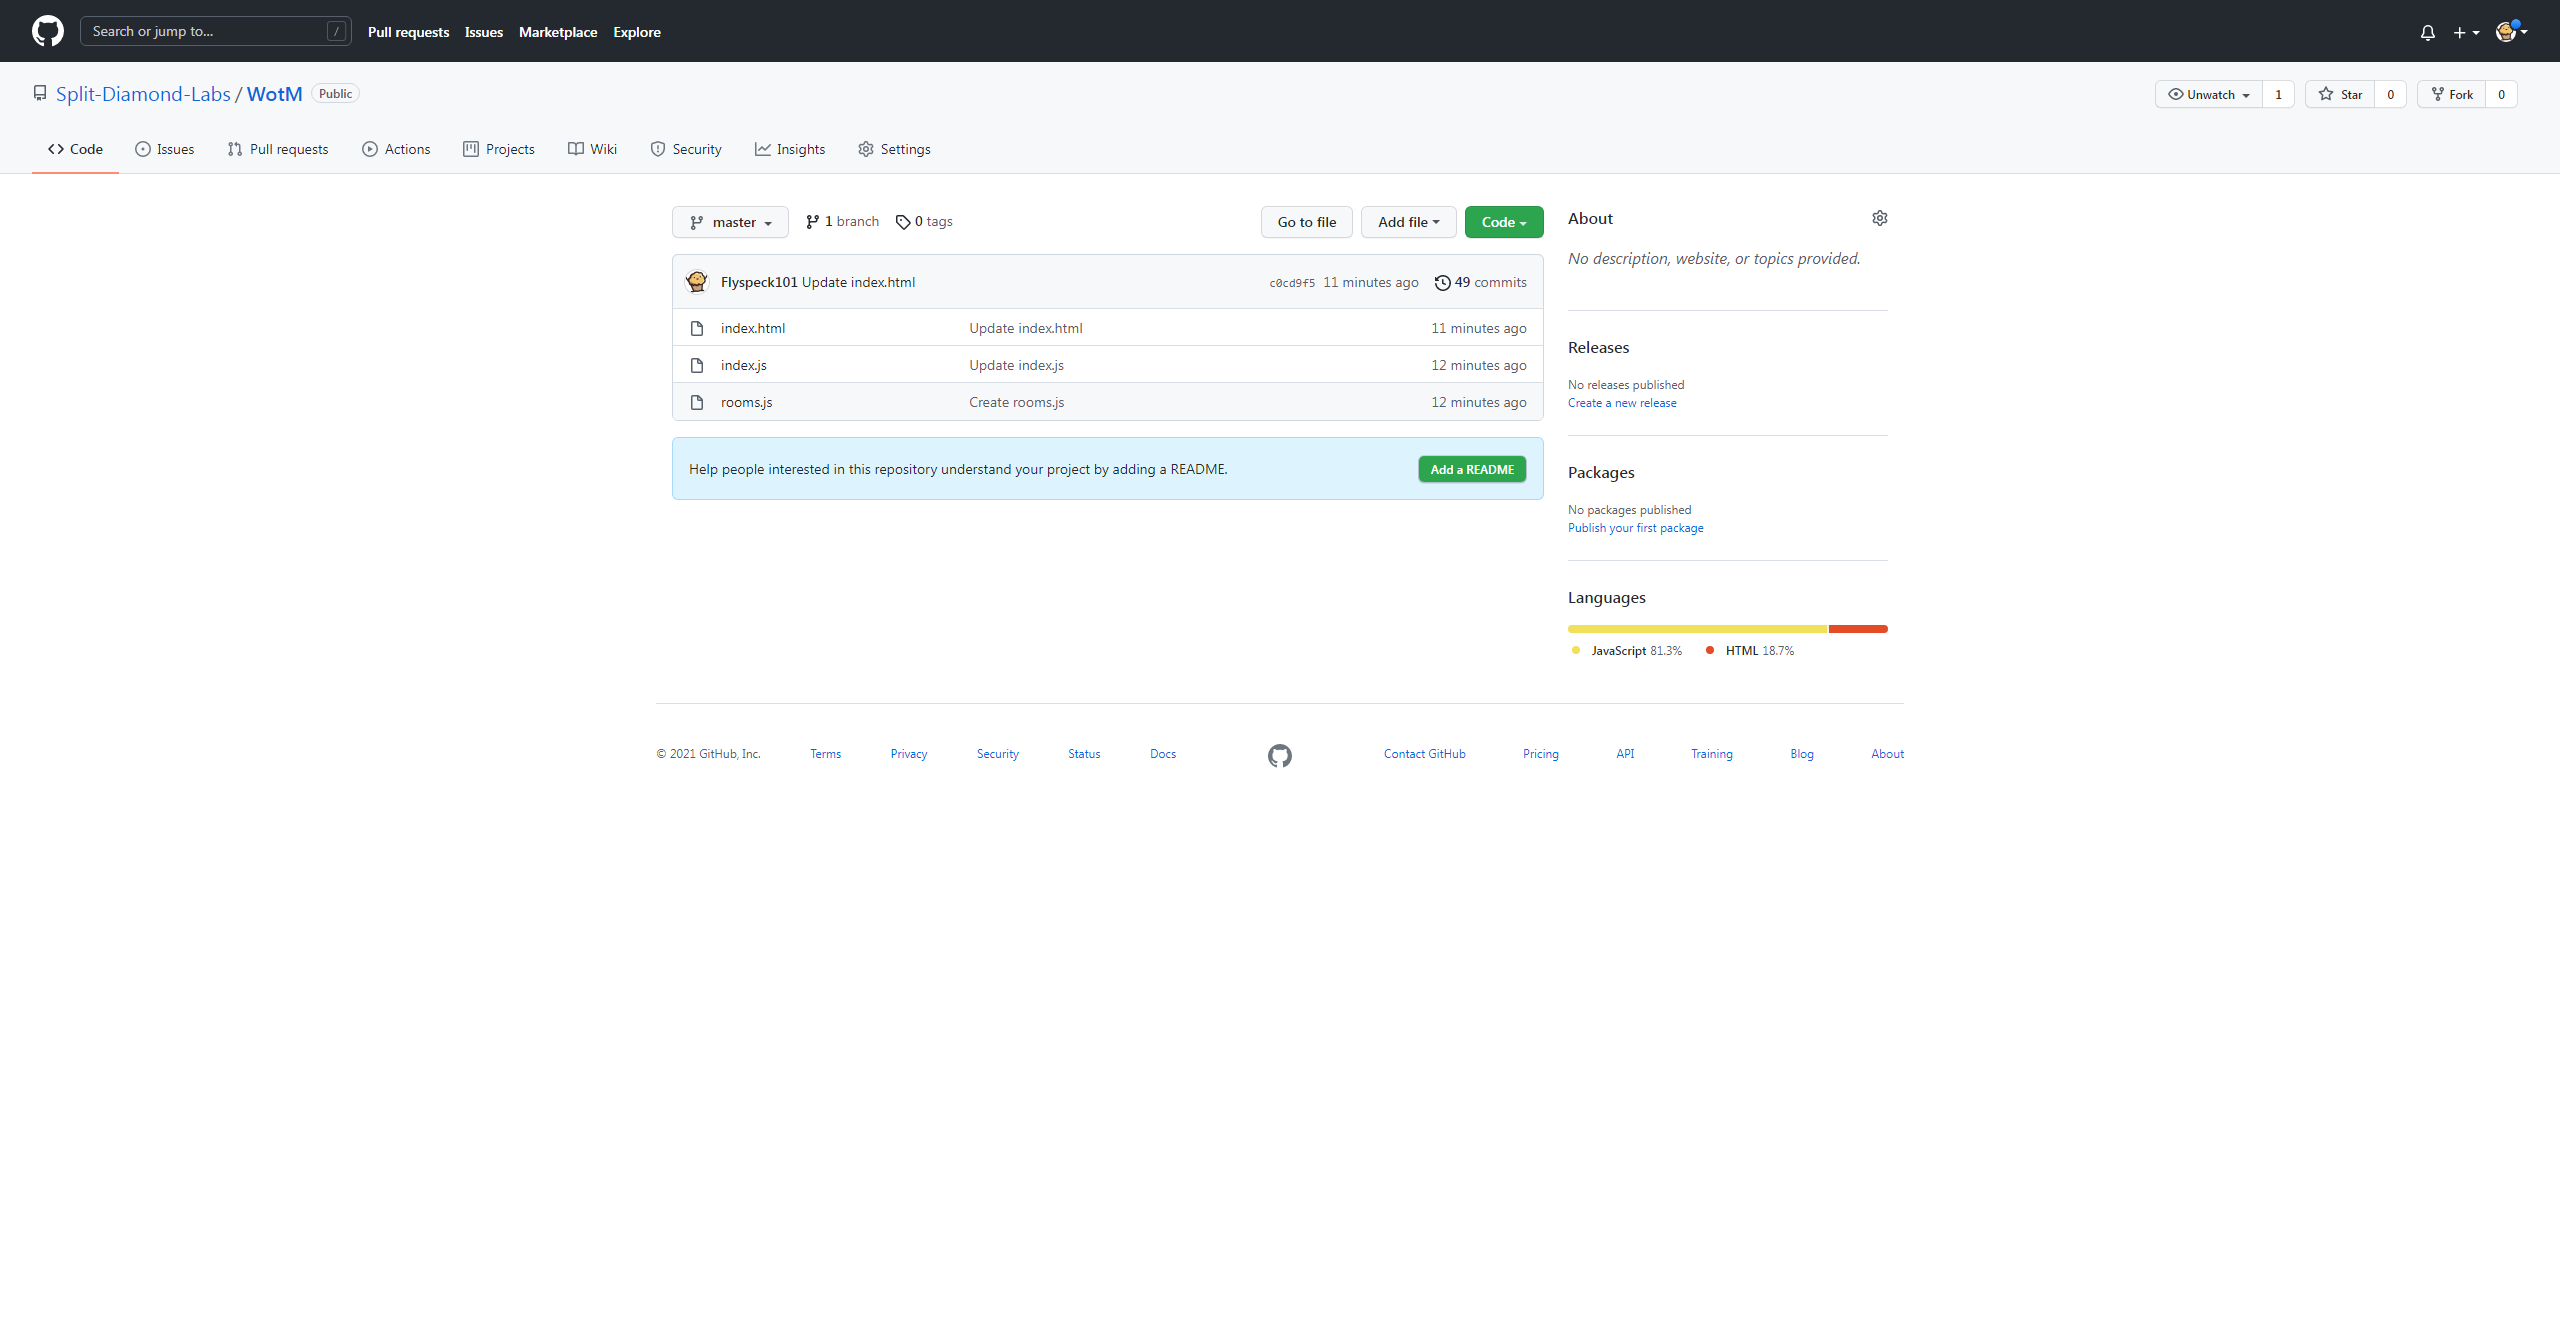Viewport: 2560px width, 1329px height.
Task: Switch to the Insights tab
Action: [790, 149]
